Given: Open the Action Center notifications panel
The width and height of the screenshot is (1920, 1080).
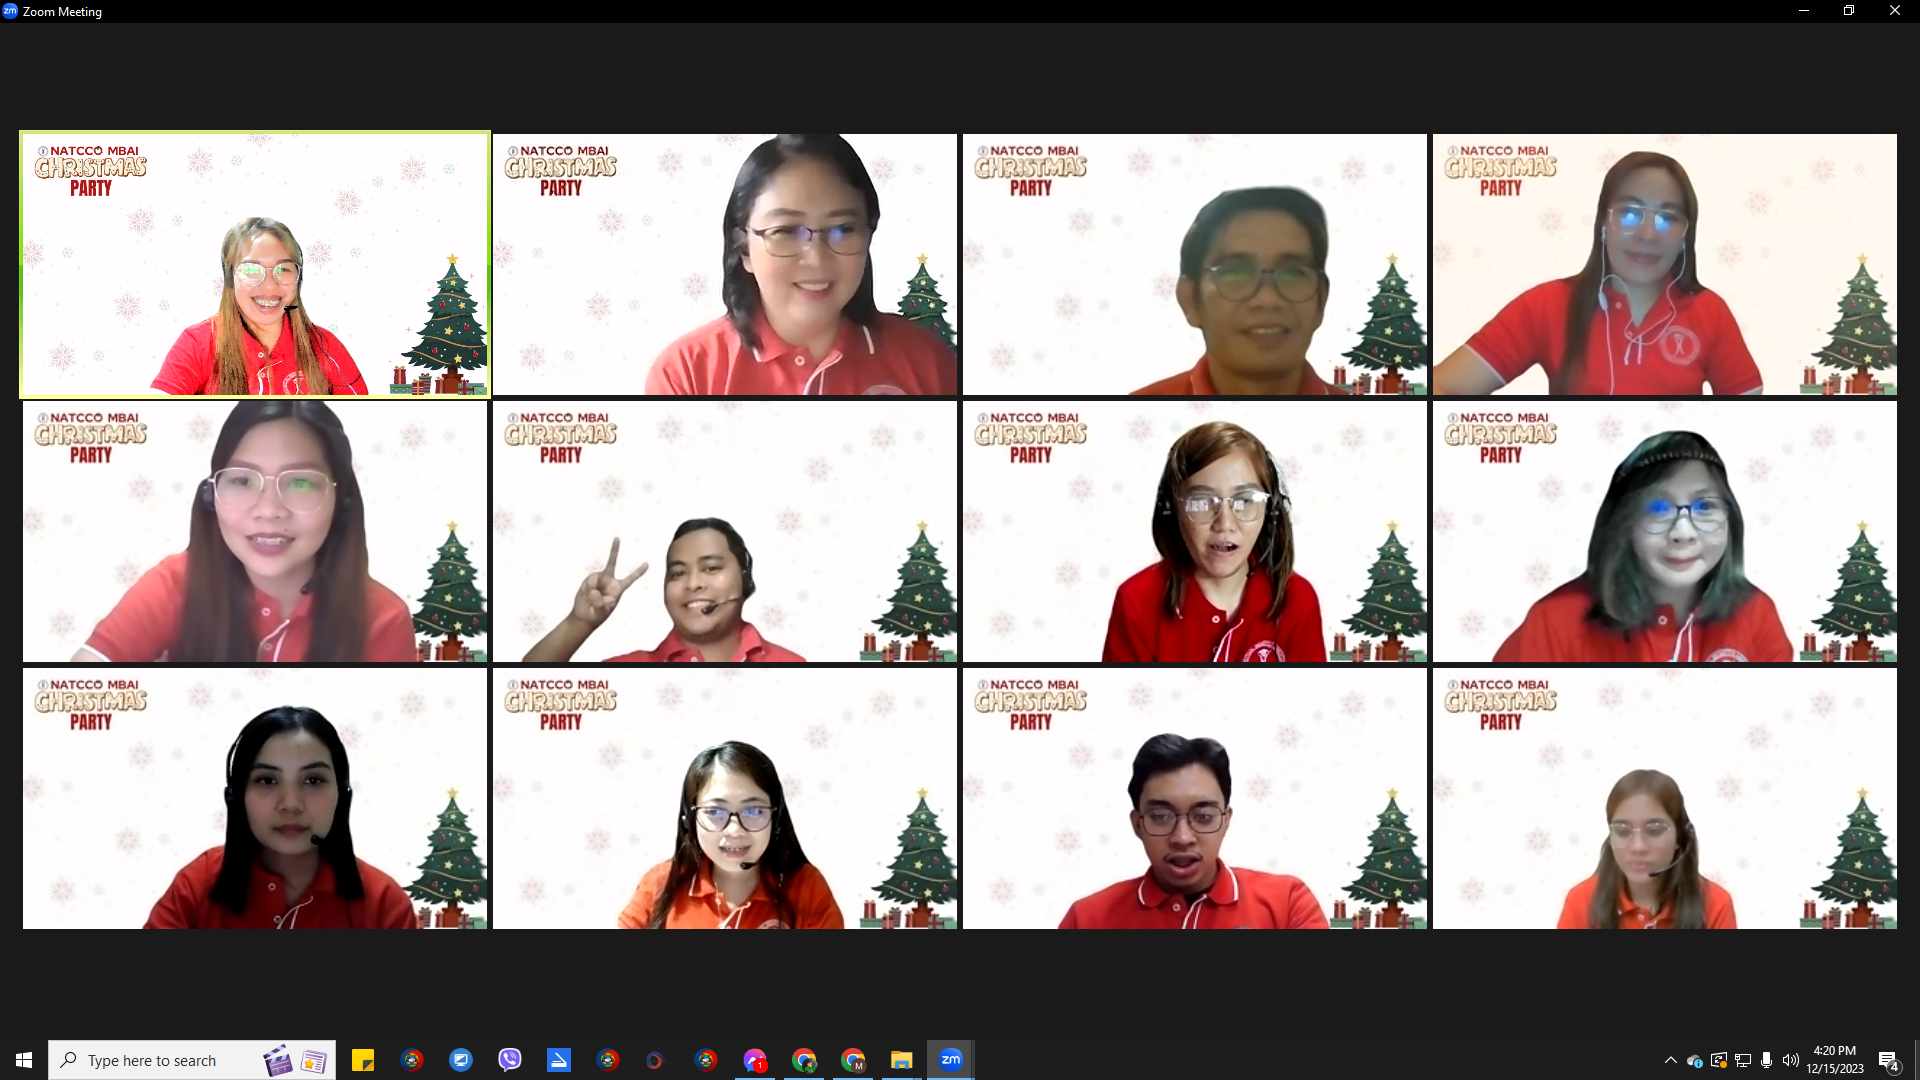Looking at the screenshot, I should (x=1888, y=1060).
